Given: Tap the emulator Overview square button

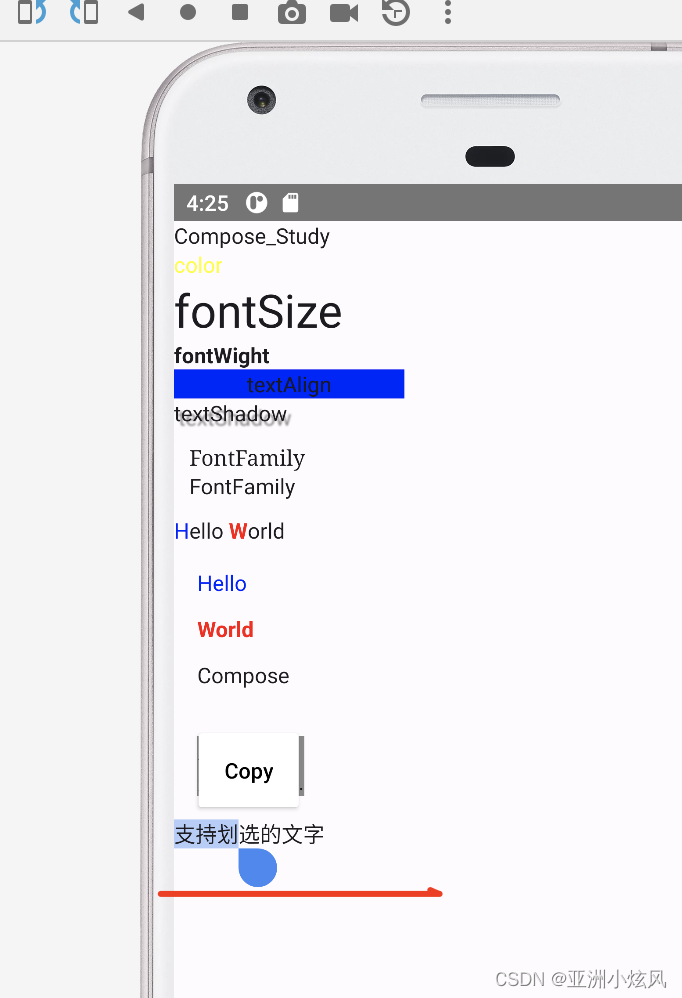Looking at the screenshot, I should tap(240, 12).
